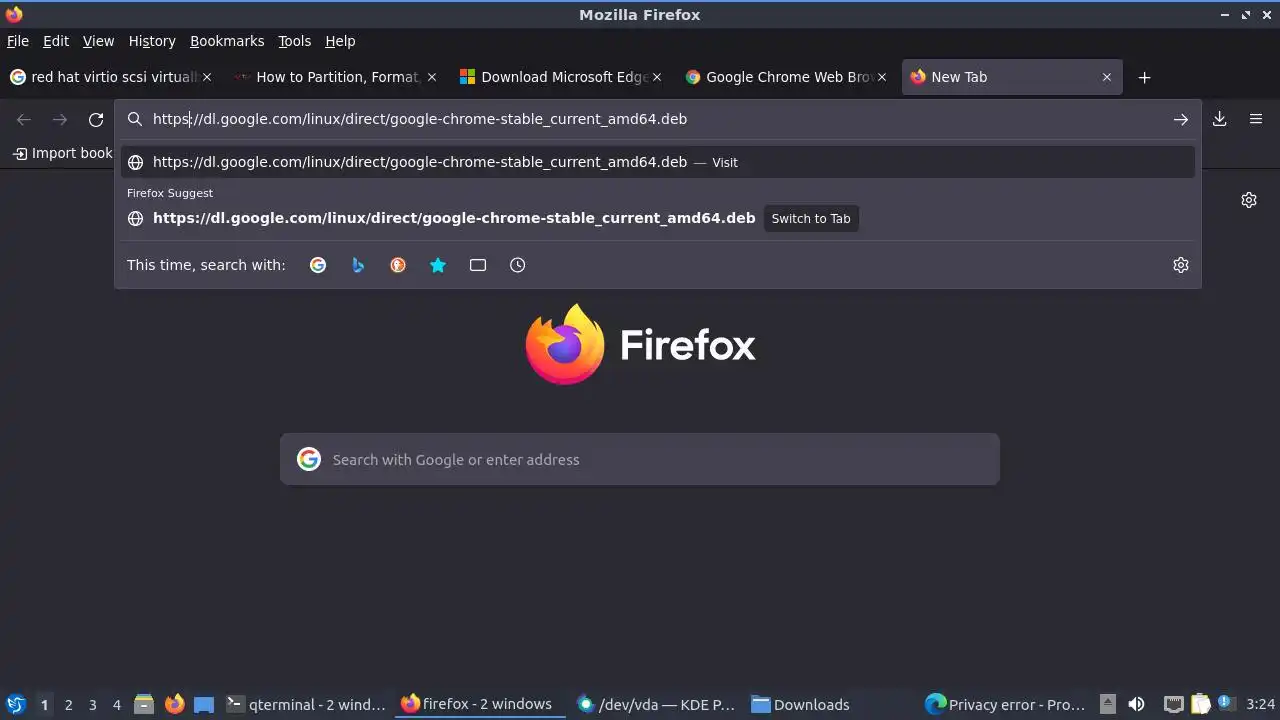Click the Search with Google homepage box
Image resolution: width=1280 pixels, height=720 pixels.
point(640,459)
